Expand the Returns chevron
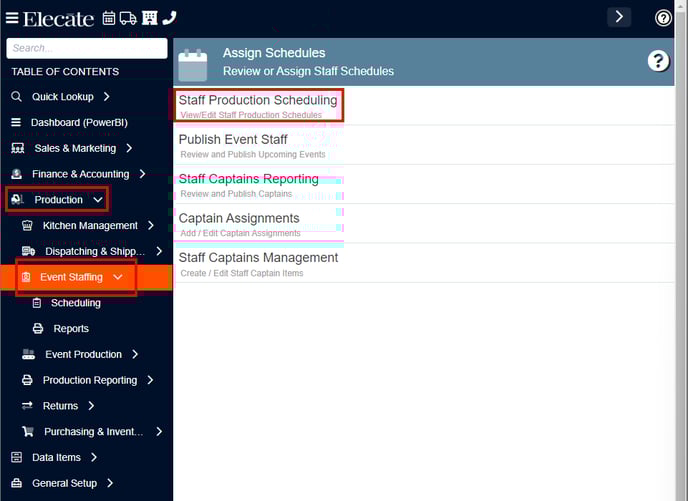 [x=91, y=406]
